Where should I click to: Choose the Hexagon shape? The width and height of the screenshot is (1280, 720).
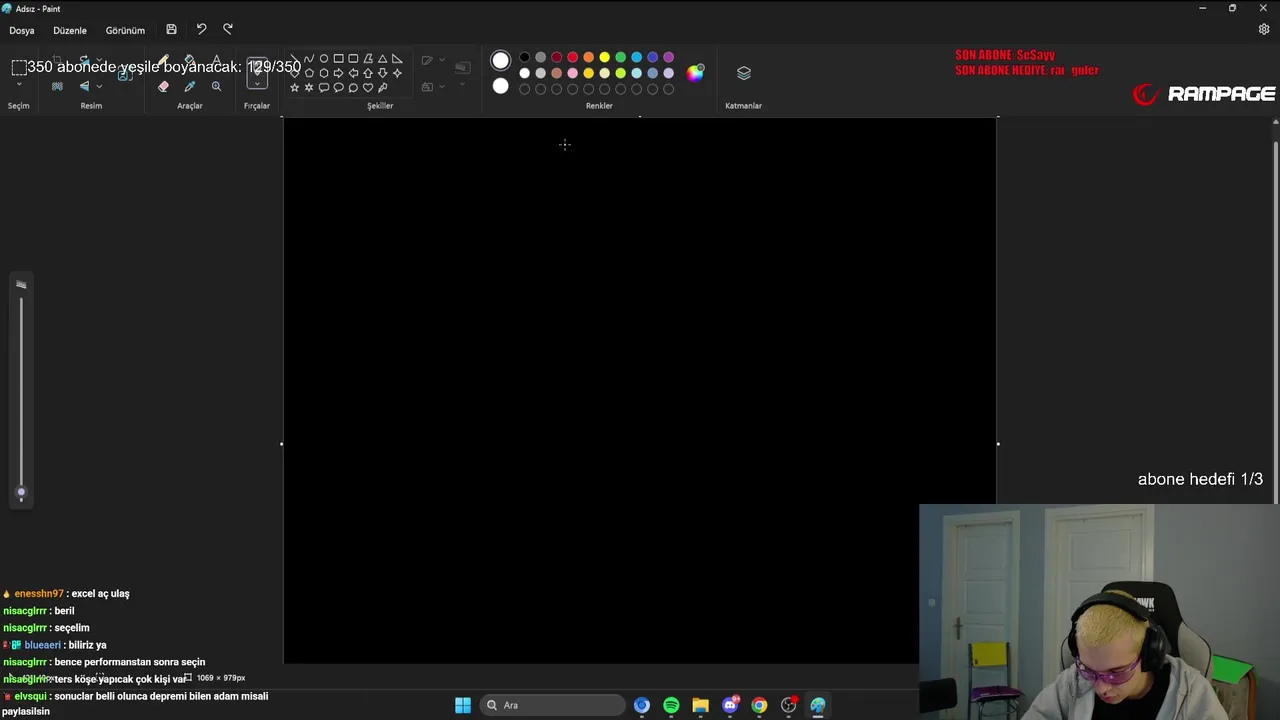[x=324, y=73]
